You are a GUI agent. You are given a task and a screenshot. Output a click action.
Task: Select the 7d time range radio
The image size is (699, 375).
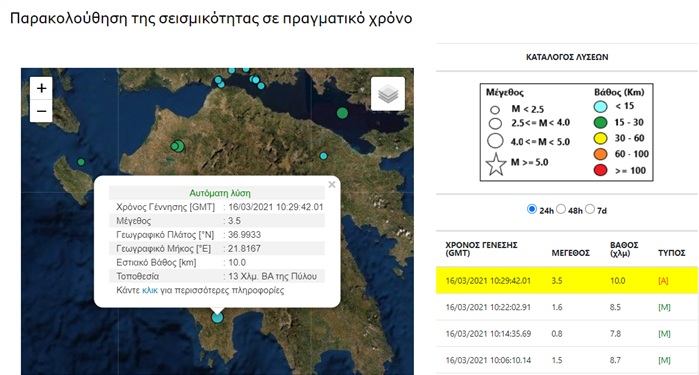[x=590, y=209]
